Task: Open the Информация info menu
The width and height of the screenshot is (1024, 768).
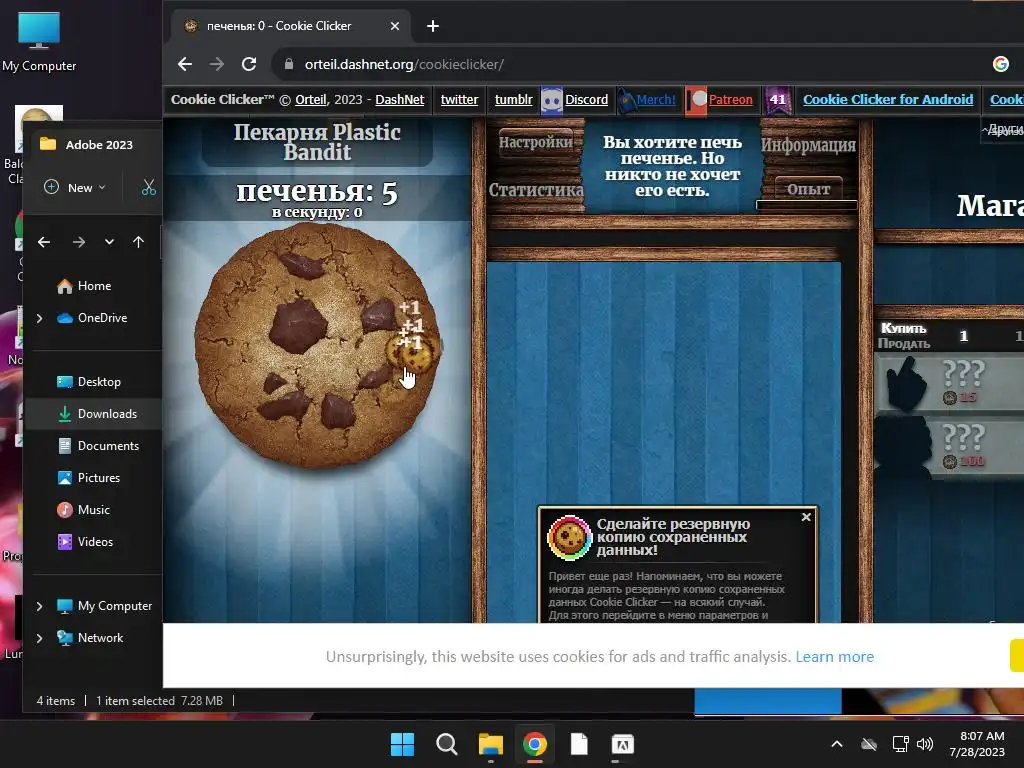Action: point(808,145)
